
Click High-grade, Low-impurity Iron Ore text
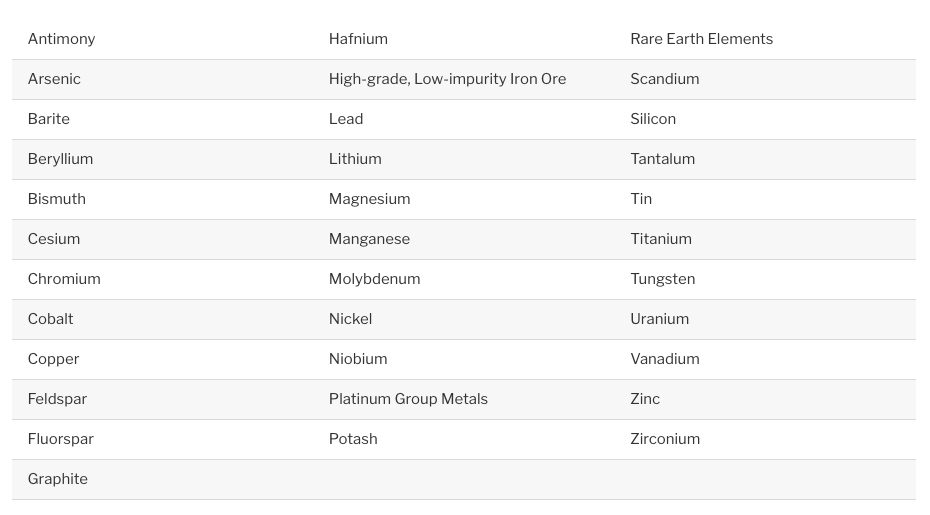(x=448, y=79)
